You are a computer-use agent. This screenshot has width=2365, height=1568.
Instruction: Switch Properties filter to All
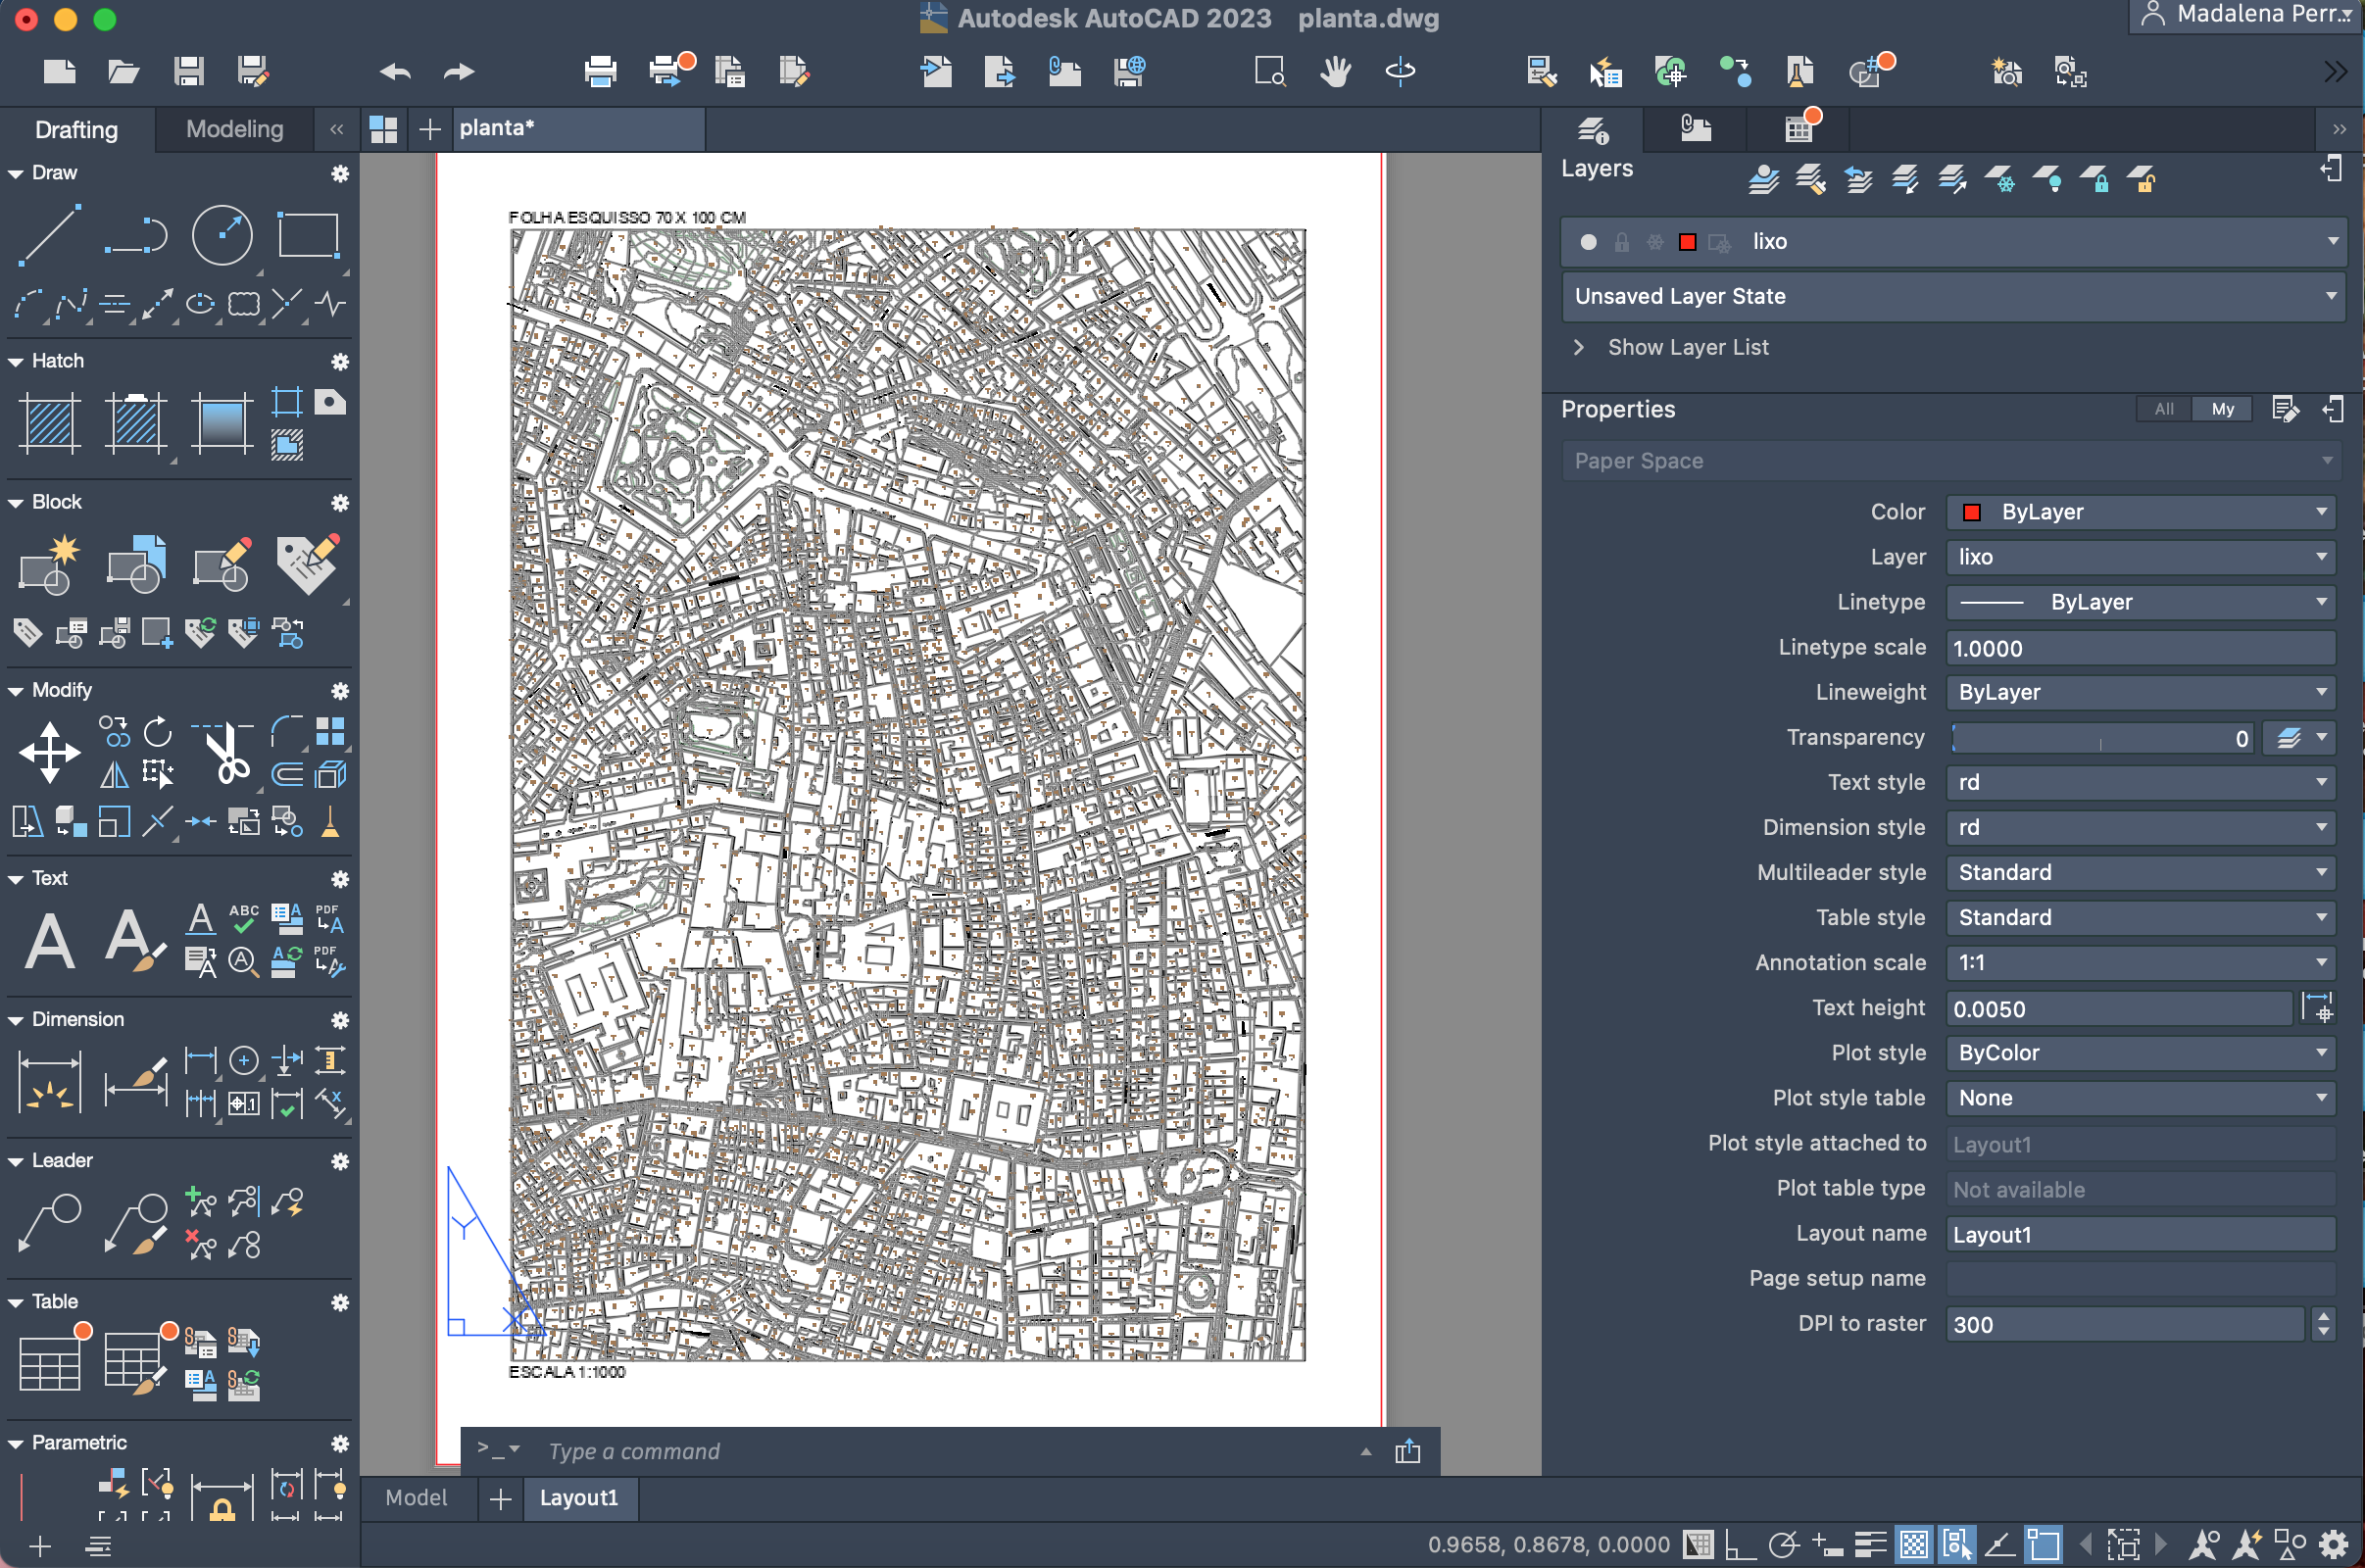click(2163, 409)
